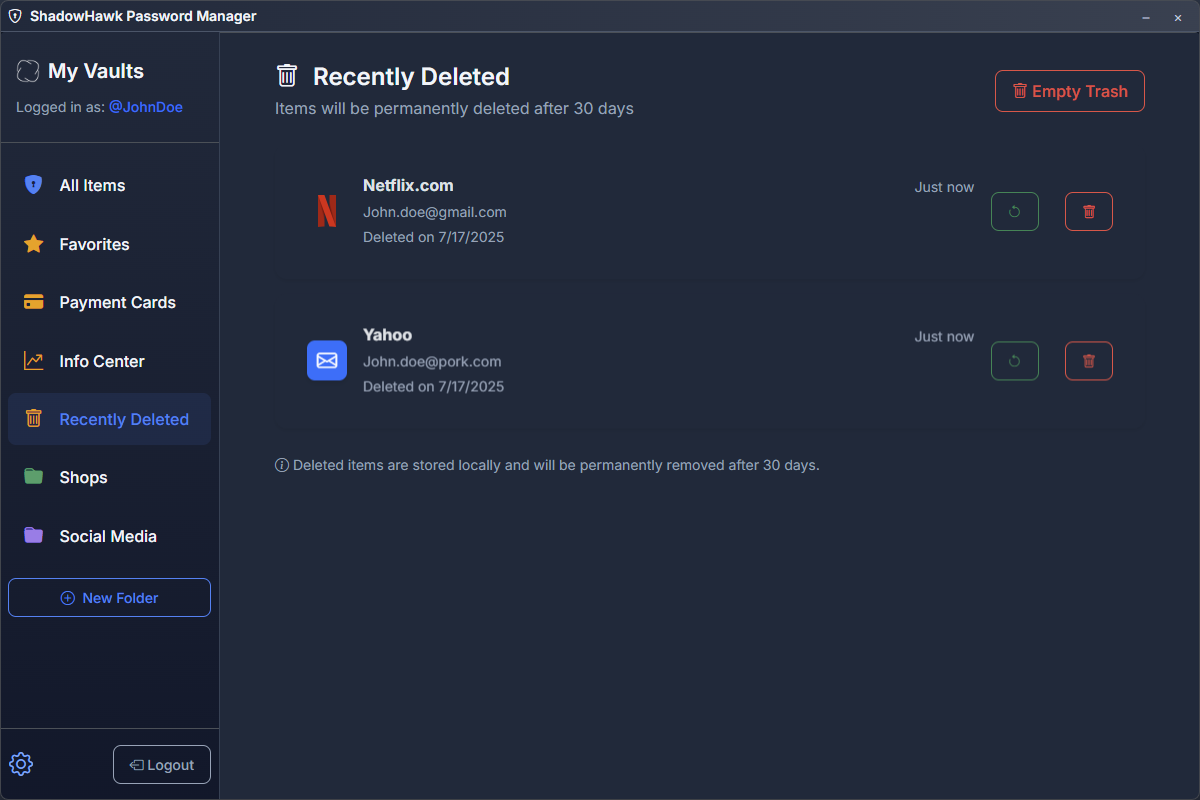Image resolution: width=1200 pixels, height=800 pixels.
Task: Restore the Yahoo entry
Action: [x=1014, y=361]
